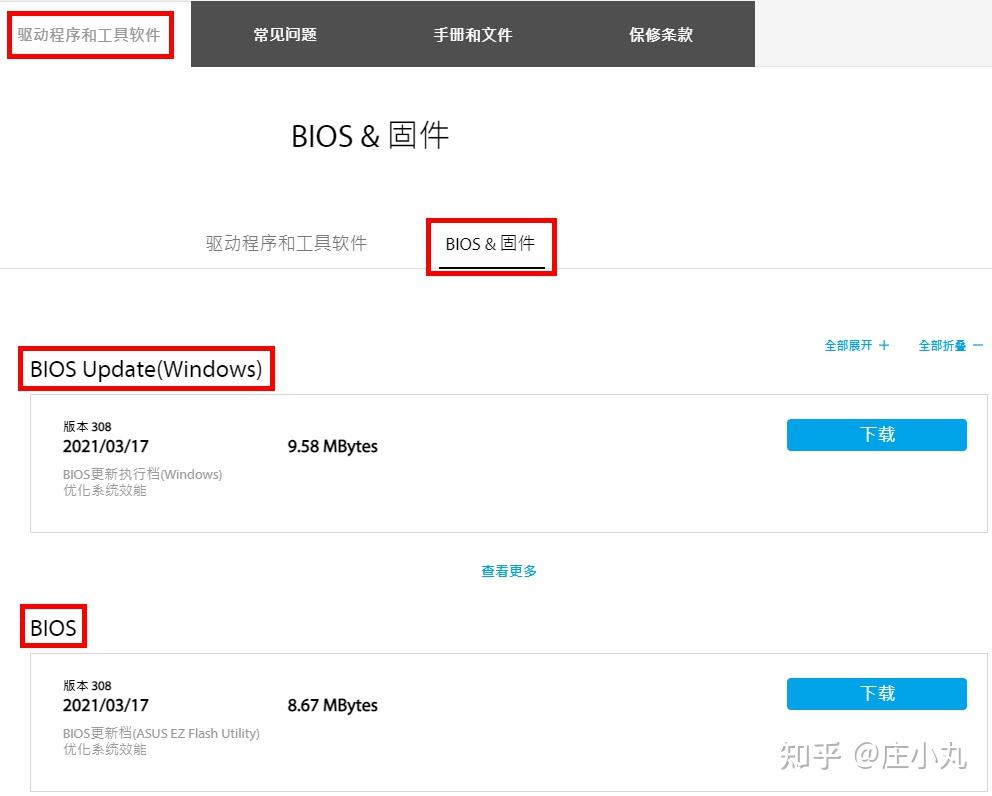Click the 9.58 MBytes file size label
This screenshot has width=992, height=796.
click(x=331, y=446)
